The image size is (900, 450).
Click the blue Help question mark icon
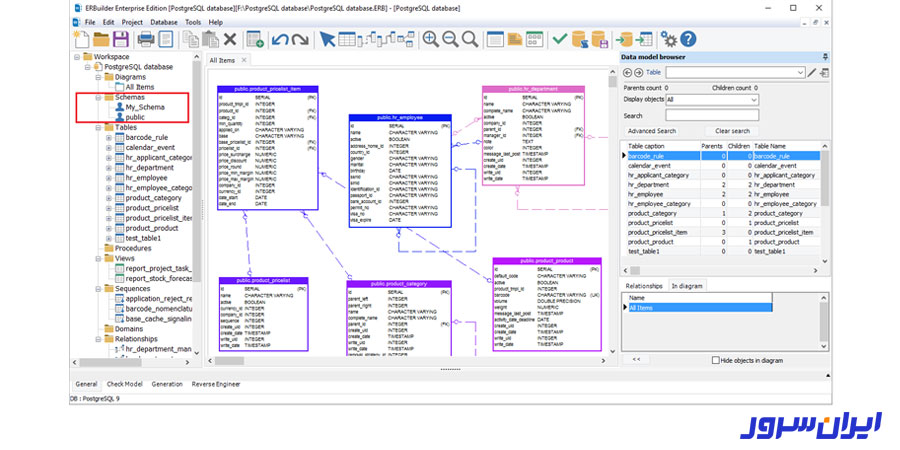[x=688, y=39]
